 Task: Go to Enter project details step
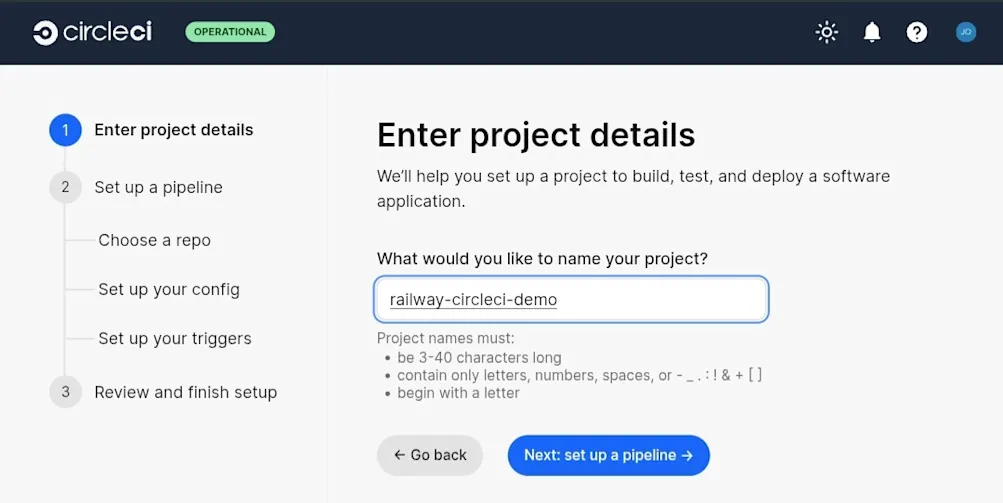click(174, 130)
